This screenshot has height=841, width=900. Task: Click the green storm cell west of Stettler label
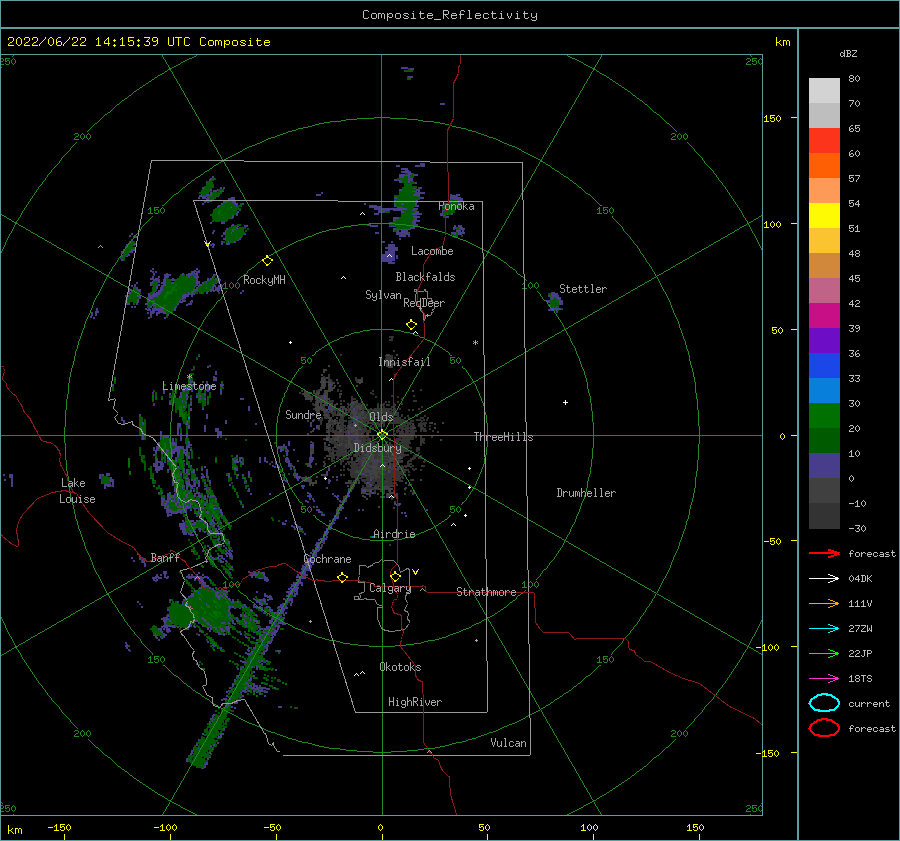(554, 301)
